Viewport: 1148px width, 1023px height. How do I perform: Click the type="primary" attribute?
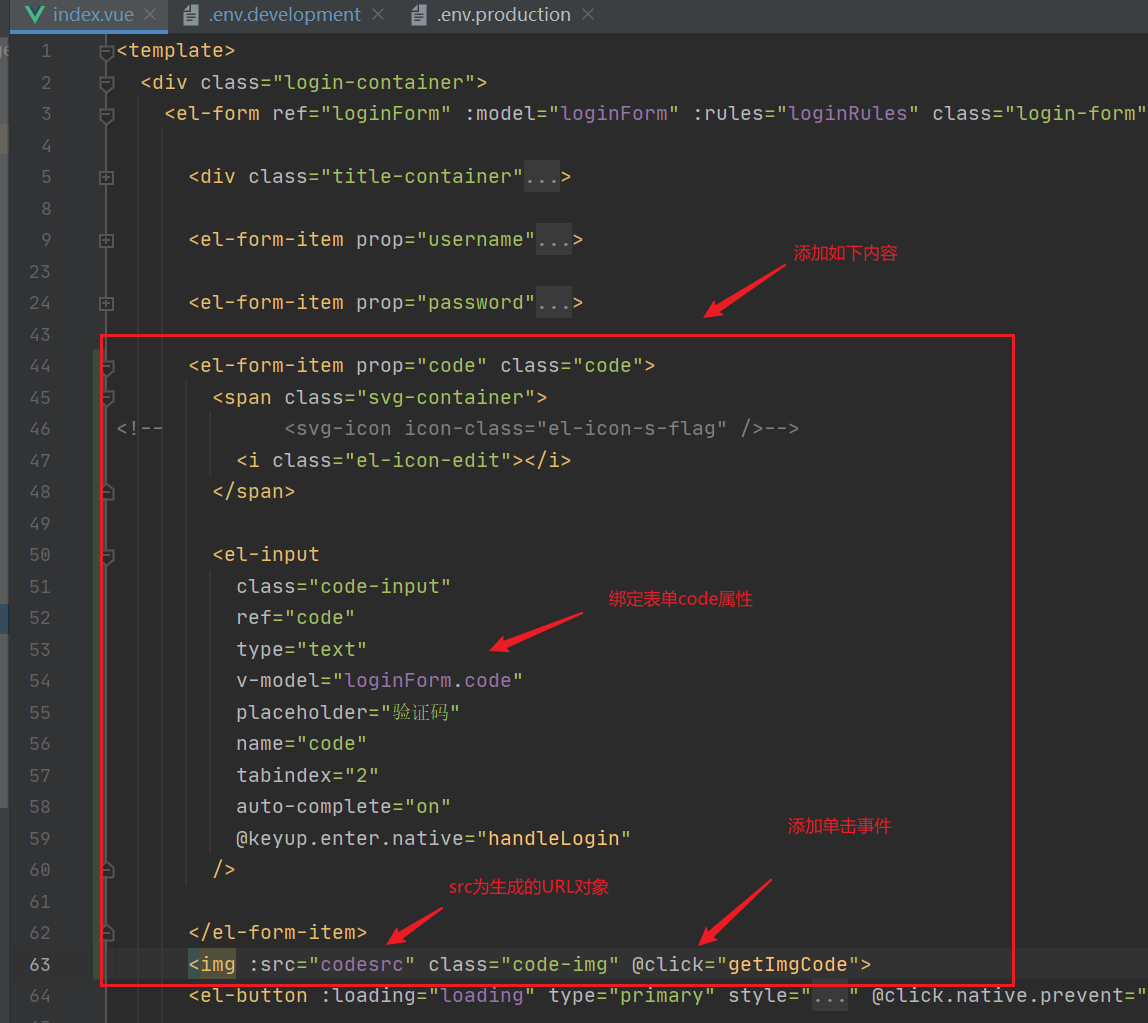pos(632,996)
